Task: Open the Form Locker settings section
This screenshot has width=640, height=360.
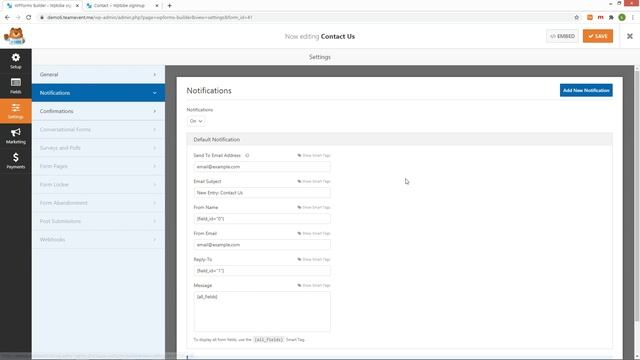Action: pos(98,184)
